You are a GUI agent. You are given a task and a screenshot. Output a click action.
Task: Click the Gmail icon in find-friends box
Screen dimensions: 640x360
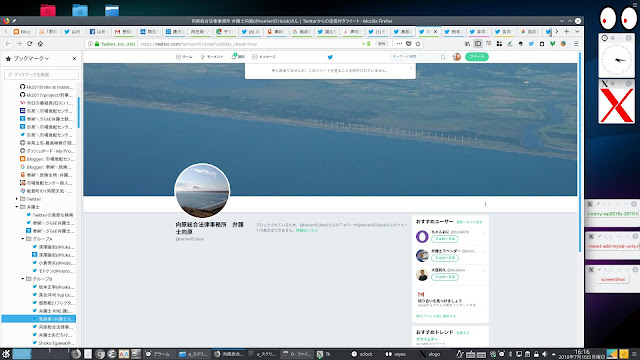click(421, 294)
